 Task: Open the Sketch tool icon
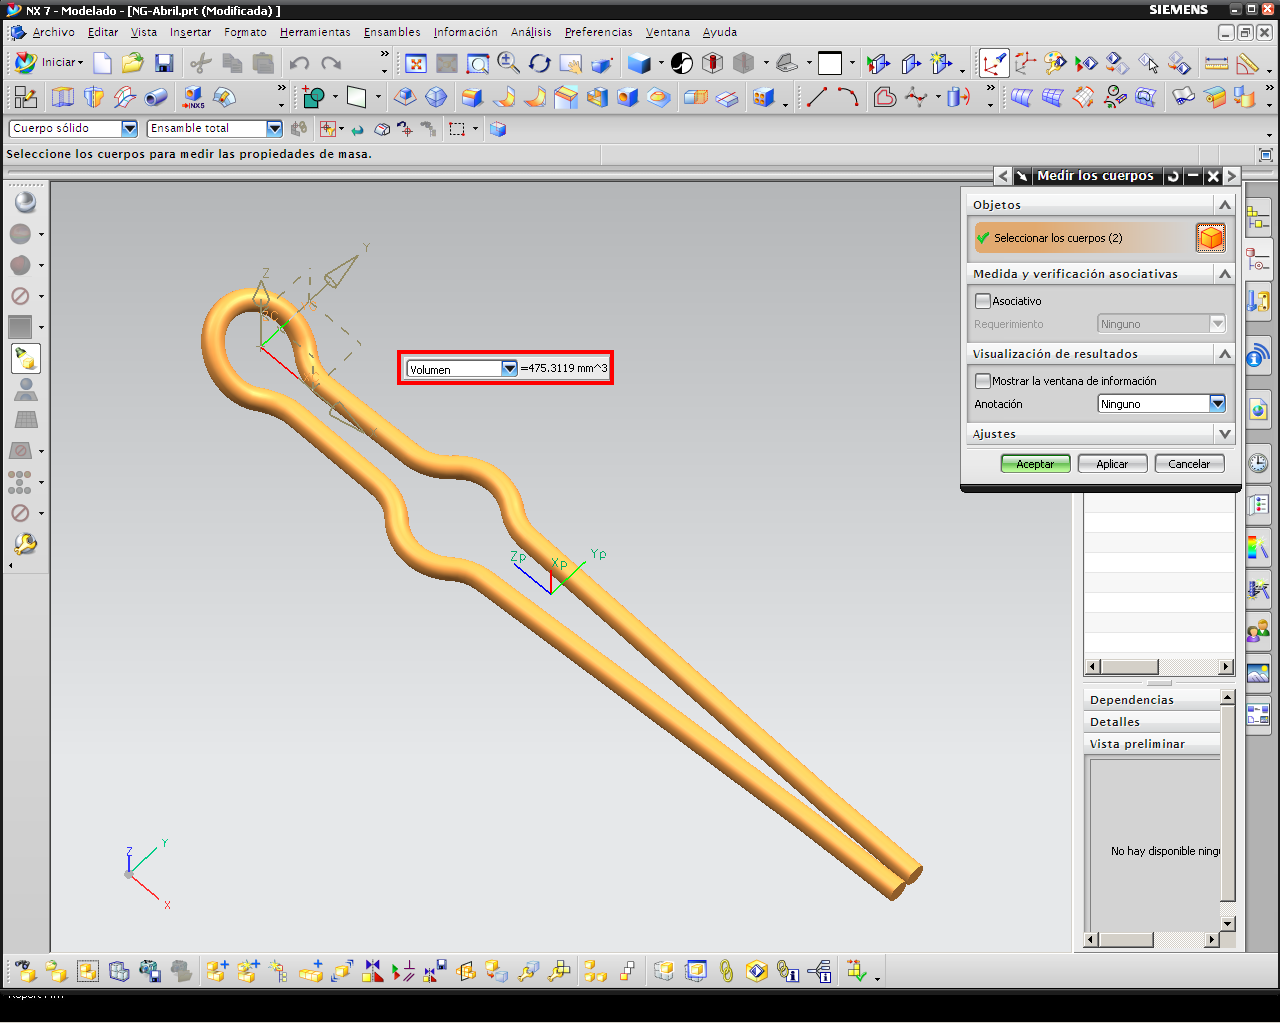click(25, 97)
